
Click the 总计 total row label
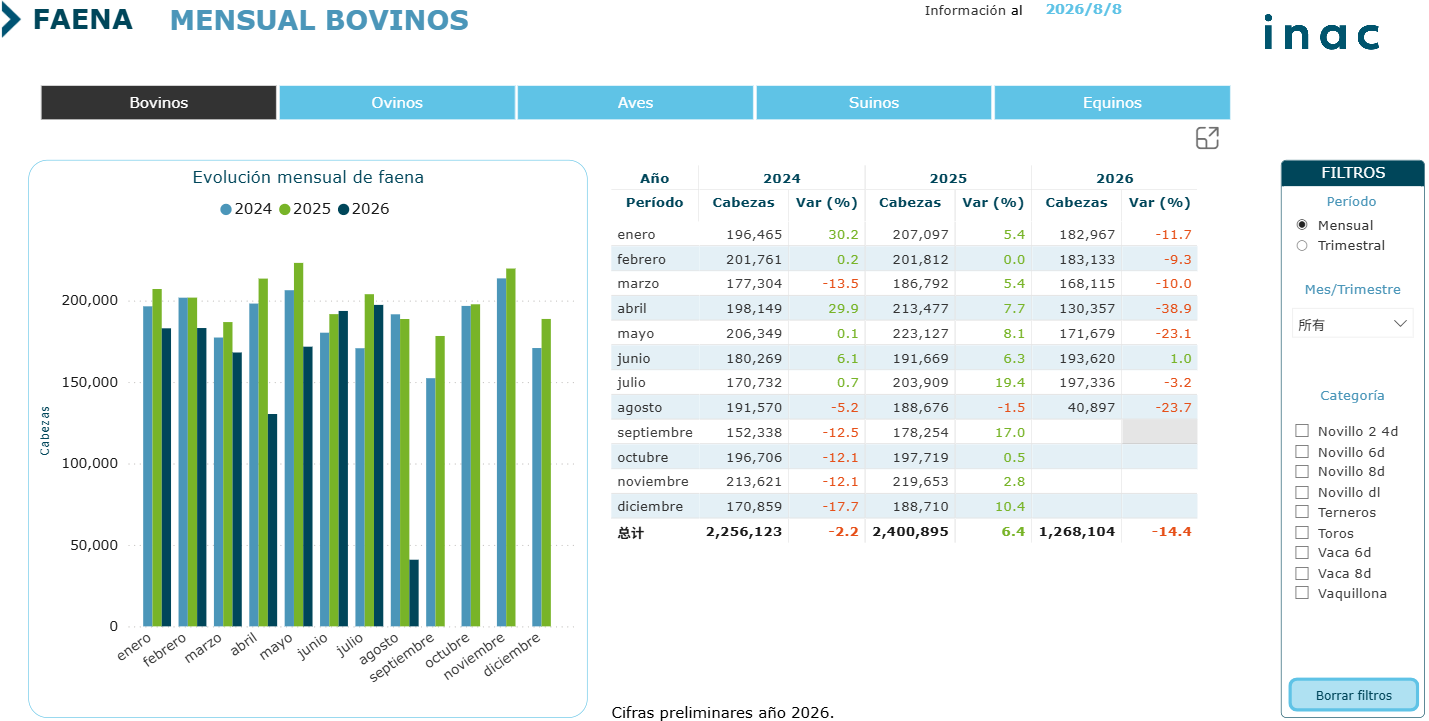[x=630, y=532]
